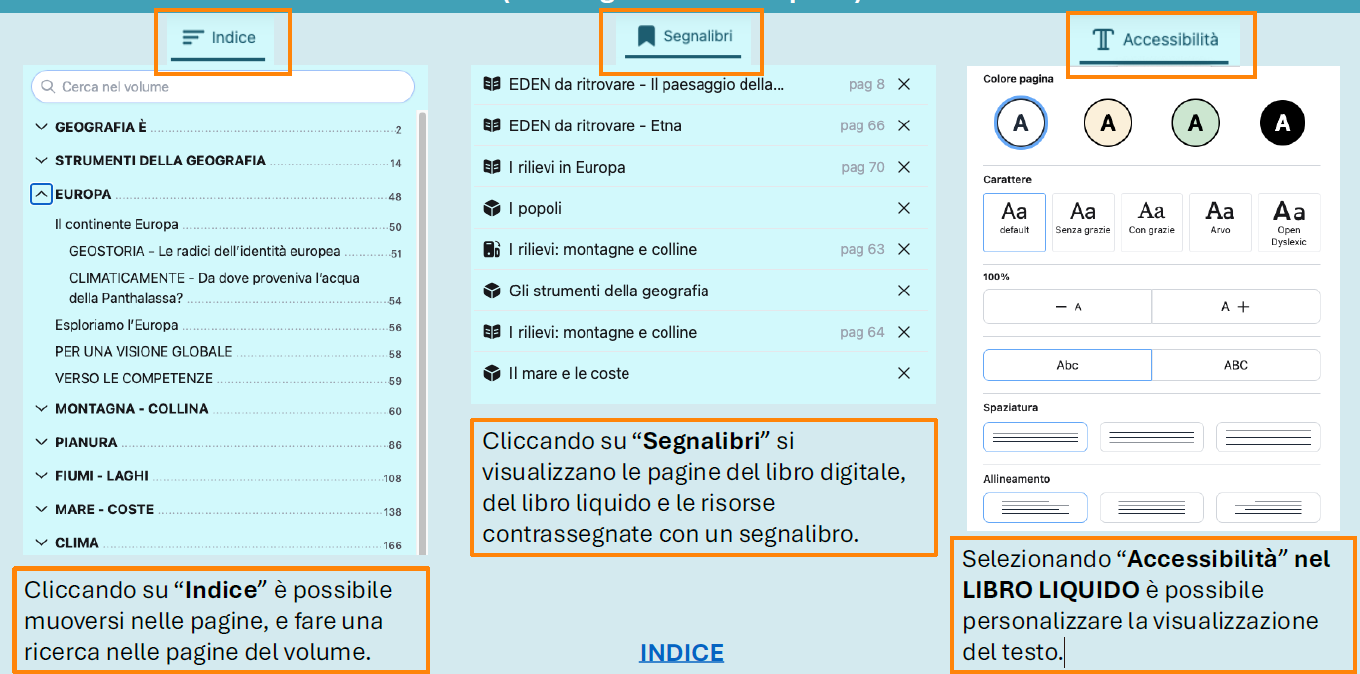This screenshot has height=674, width=1360.
Task: Expand the MARE - COSTE chevron
Action: pos(41,509)
